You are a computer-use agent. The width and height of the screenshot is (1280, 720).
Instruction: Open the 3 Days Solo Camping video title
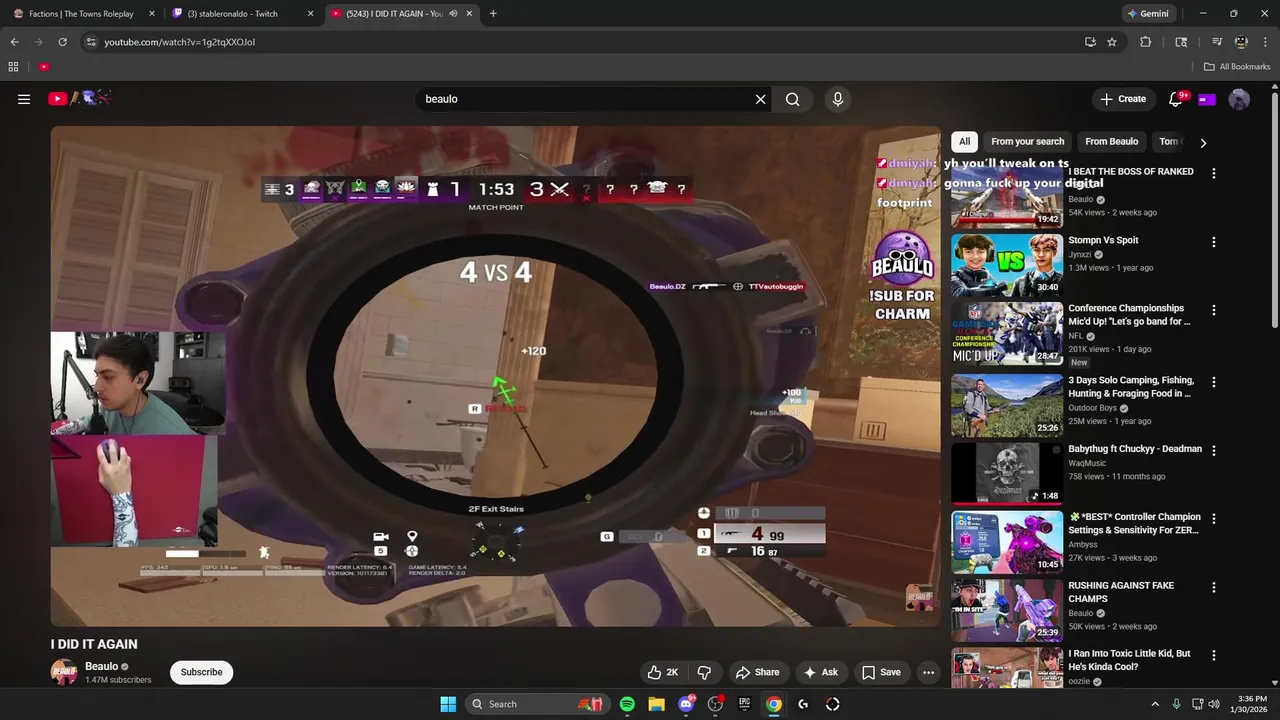(1130, 387)
